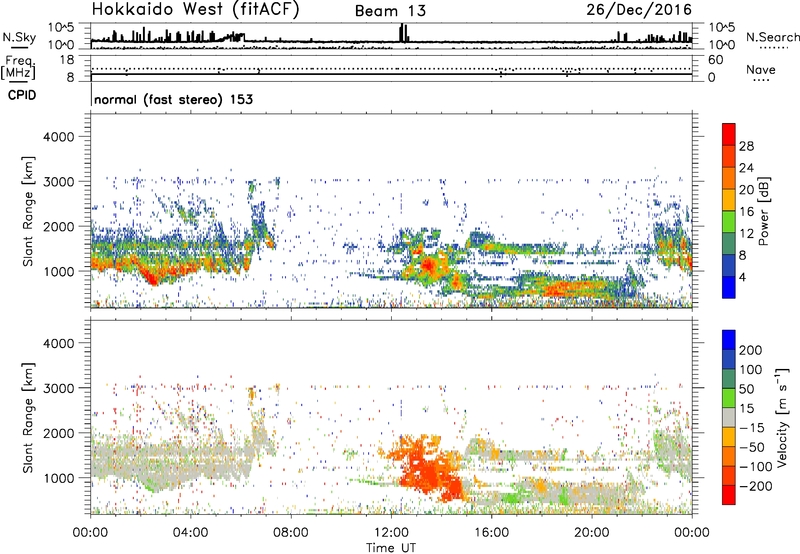Click the left '10^5' N.Sky axis tick
The height and width of the screenshot is (554, 800).
61,27
